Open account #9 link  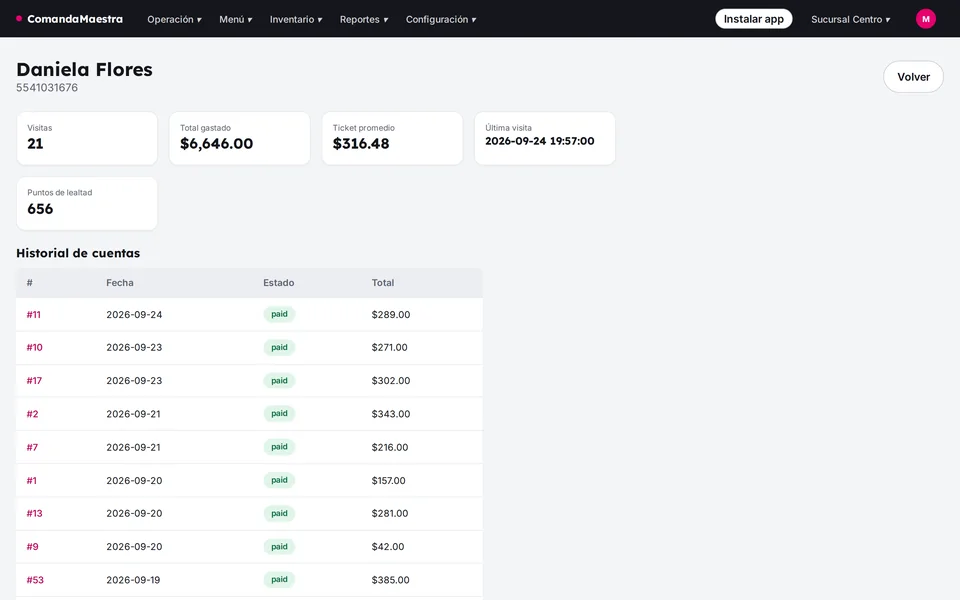tap(32, 547)
